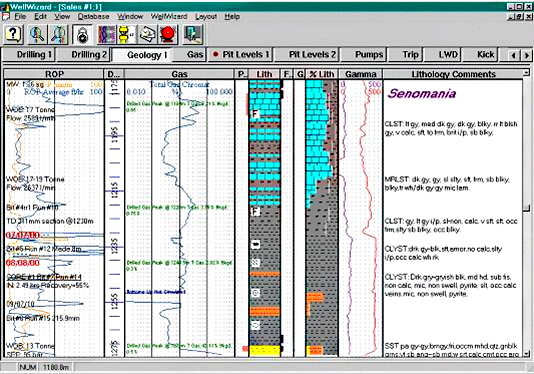Click the second magnifying glass zoom icon
Screen dimensions: 534x374
click(x=59, y=34)
